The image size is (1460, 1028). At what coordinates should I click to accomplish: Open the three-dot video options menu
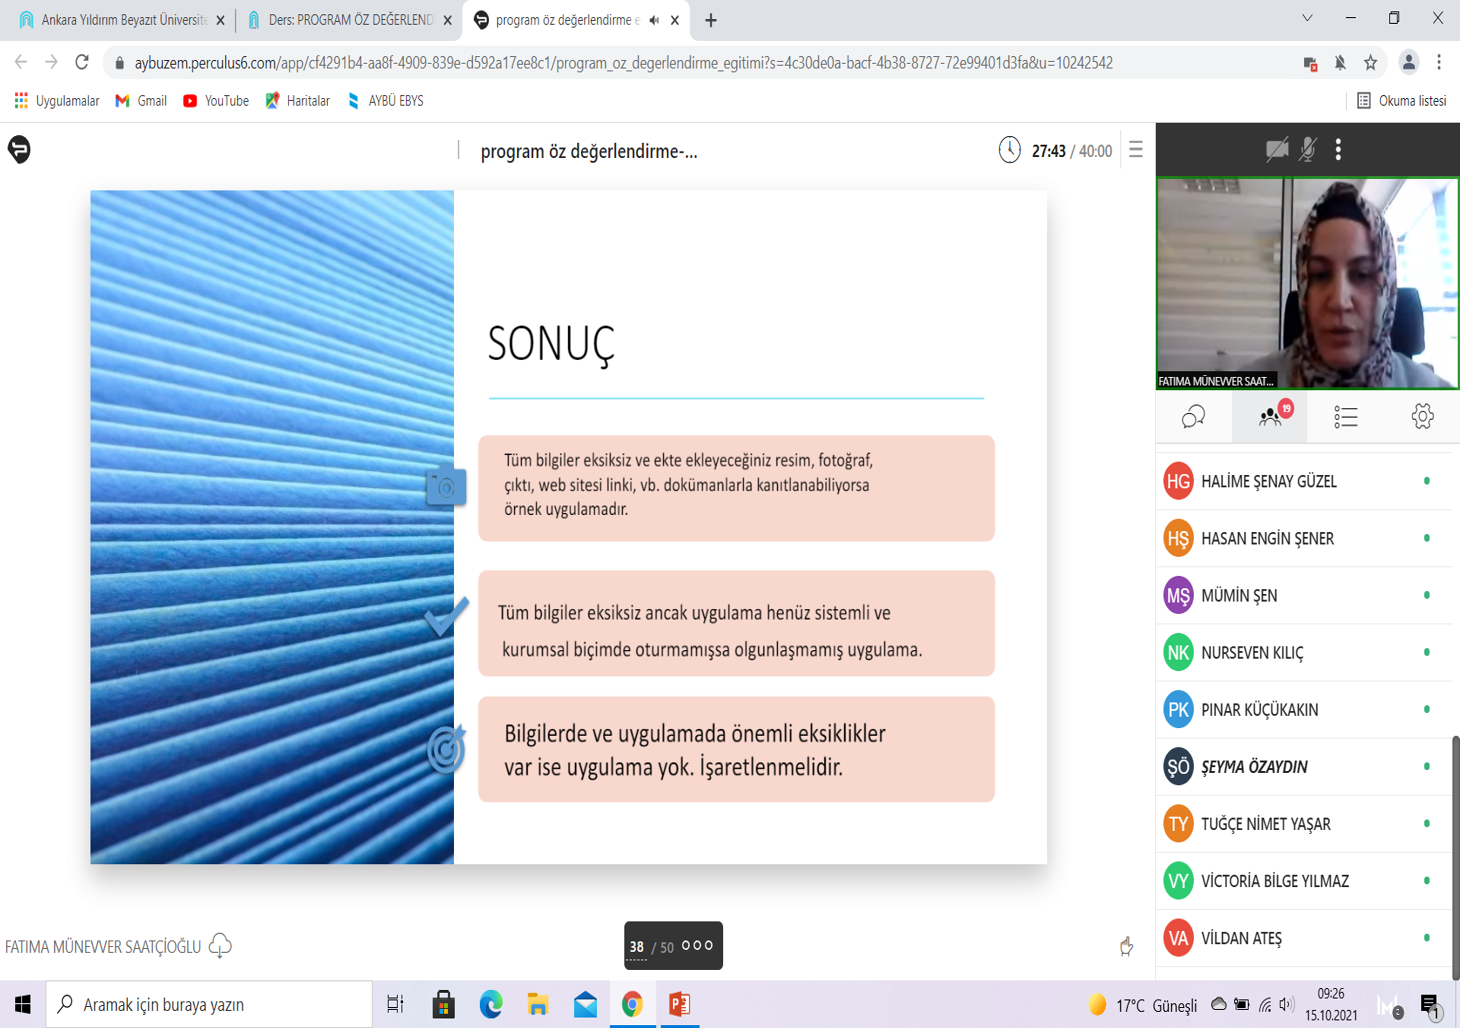pos(1338,150)
